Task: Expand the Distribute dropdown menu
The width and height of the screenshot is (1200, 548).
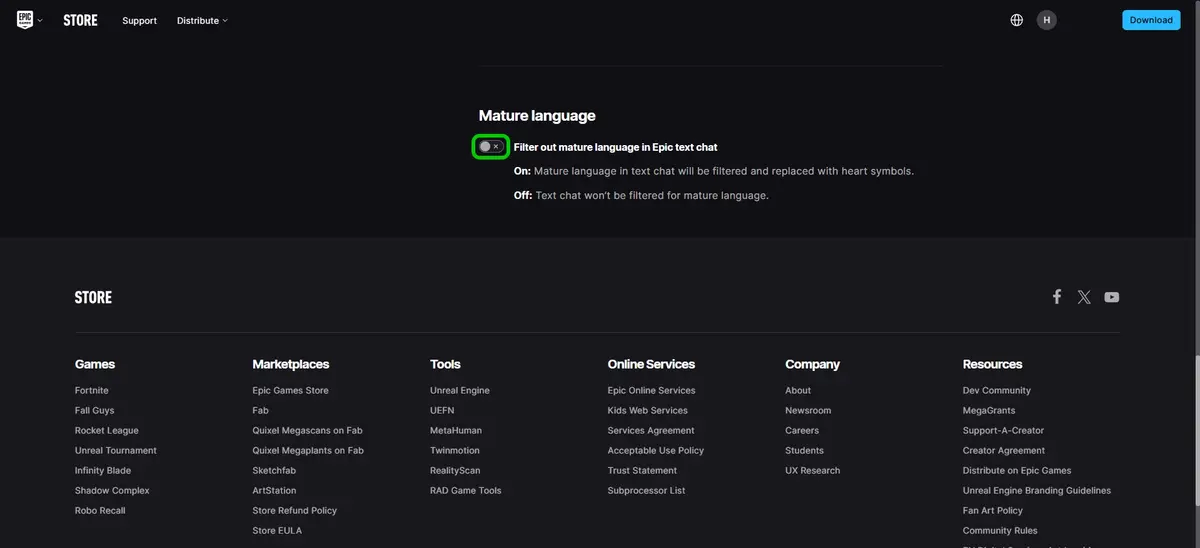Action: pos(202,20)
